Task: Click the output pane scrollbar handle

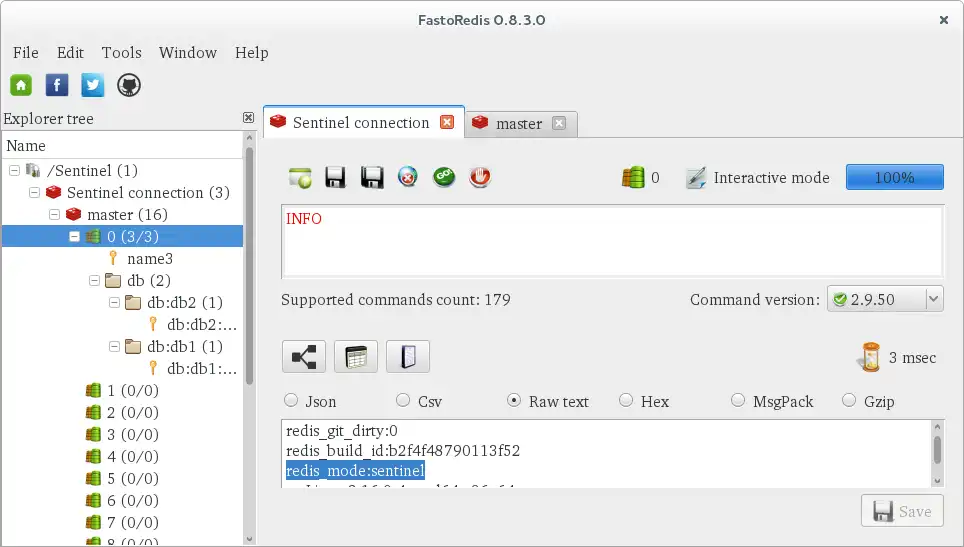Action: pos(937,449)
